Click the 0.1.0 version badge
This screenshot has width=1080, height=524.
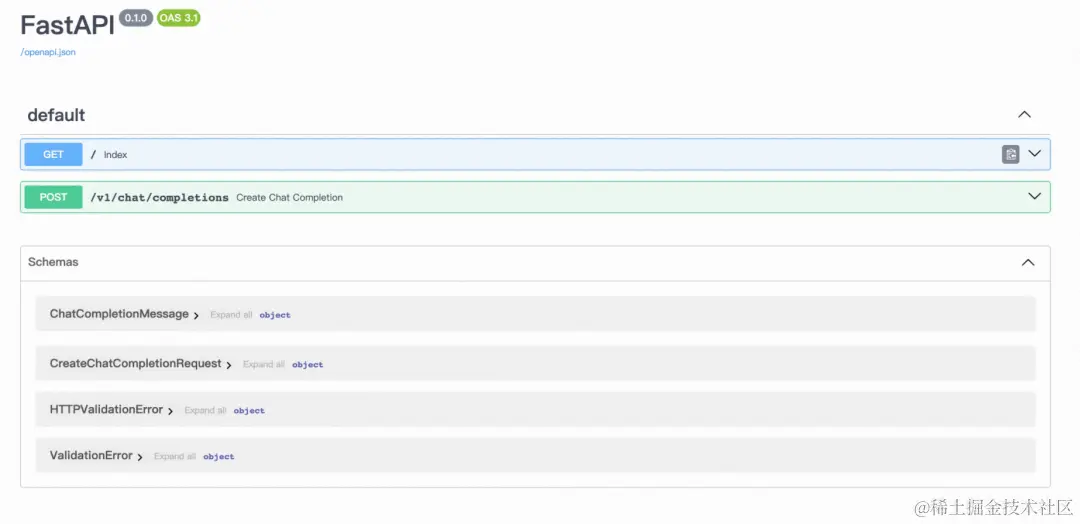tap(136, 18)
